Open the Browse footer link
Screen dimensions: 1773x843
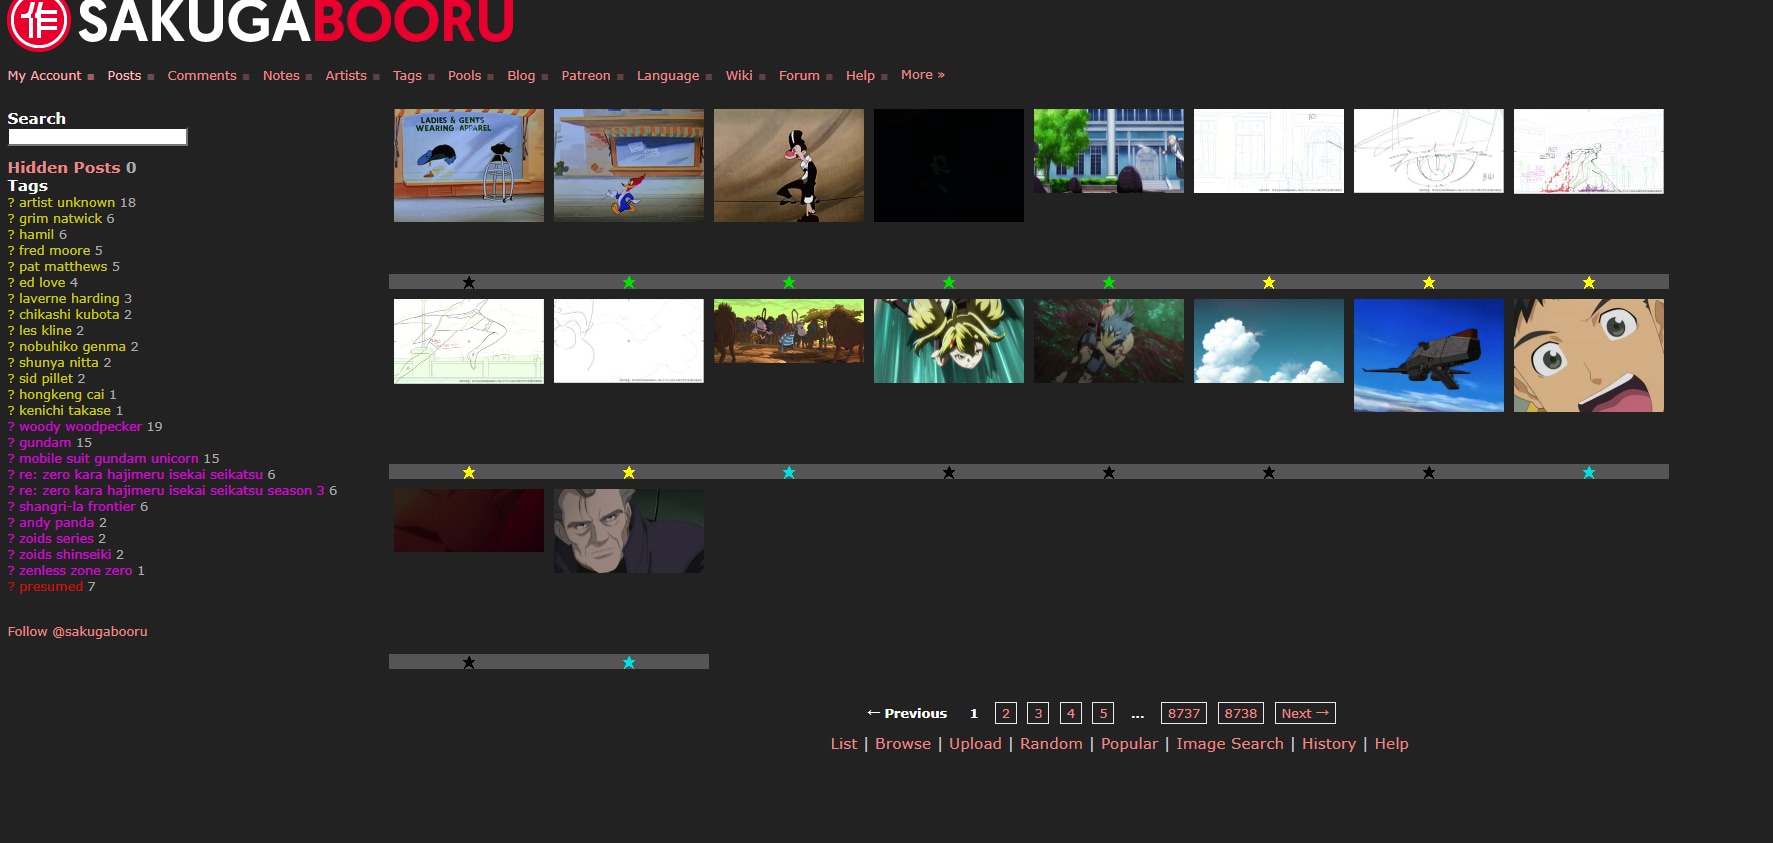click(x=903, y=744)
